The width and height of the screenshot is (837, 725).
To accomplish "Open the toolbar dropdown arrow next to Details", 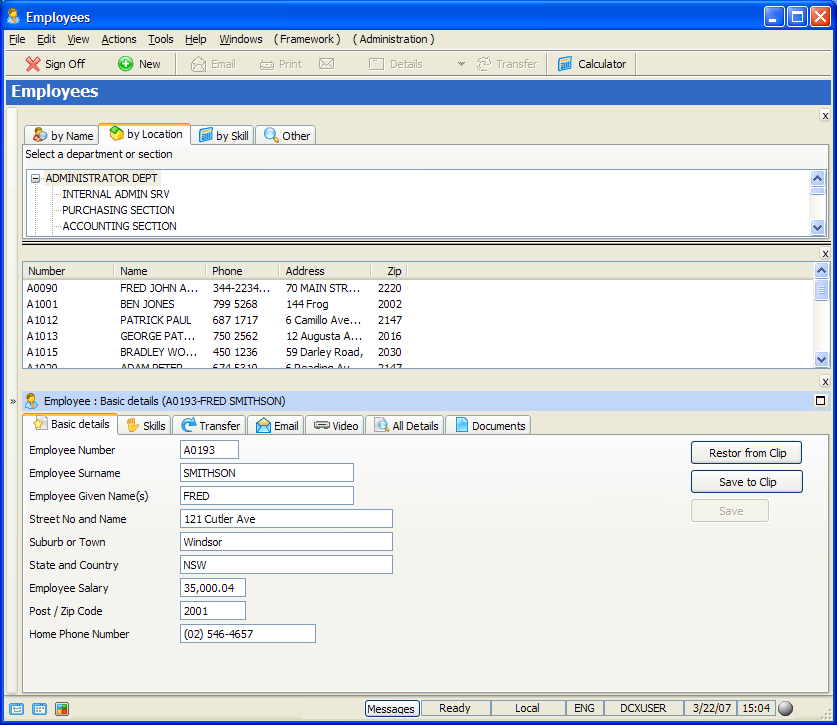I will pos(461,64).
